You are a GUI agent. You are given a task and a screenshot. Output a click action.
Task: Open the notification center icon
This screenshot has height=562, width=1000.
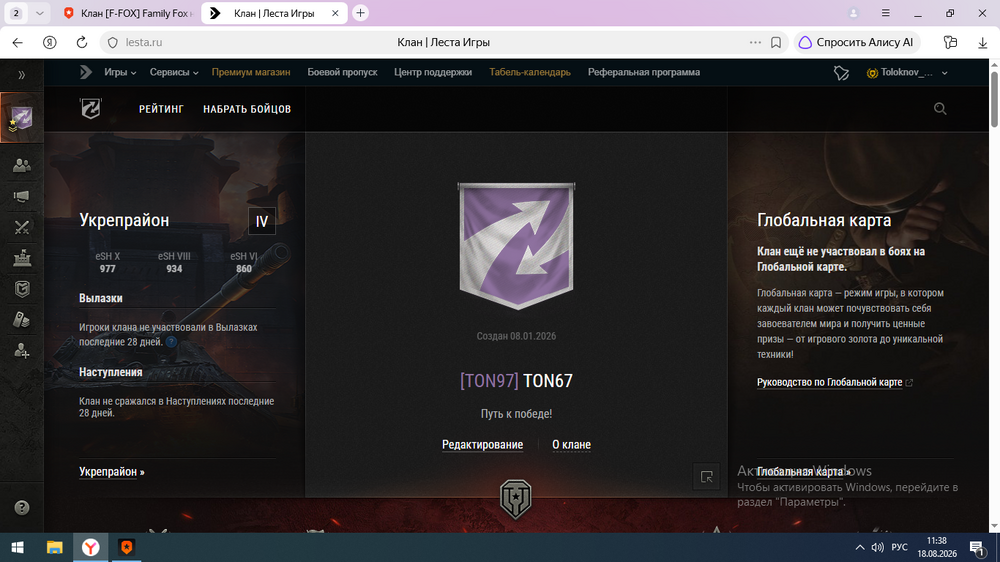click(x=976, y=547)
